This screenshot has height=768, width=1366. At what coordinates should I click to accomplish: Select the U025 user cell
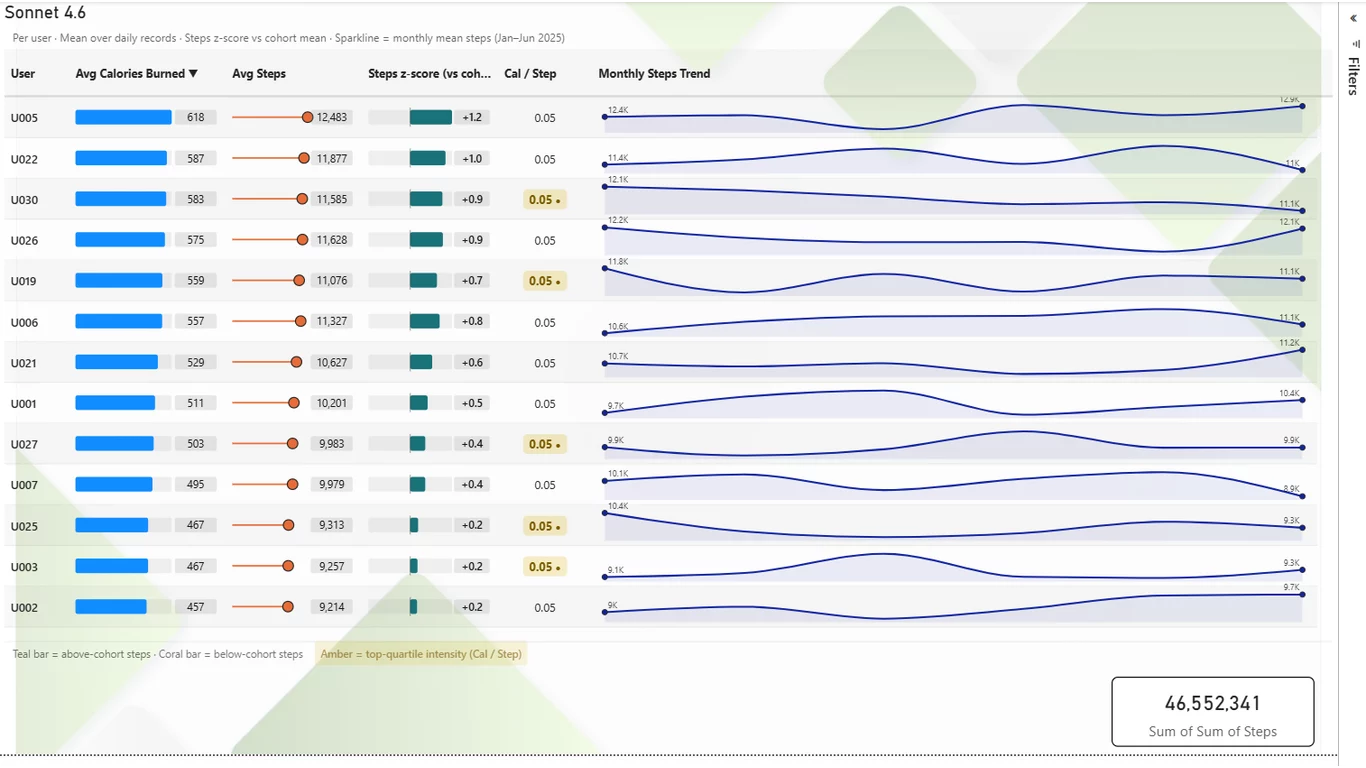[x=24, y=526]
